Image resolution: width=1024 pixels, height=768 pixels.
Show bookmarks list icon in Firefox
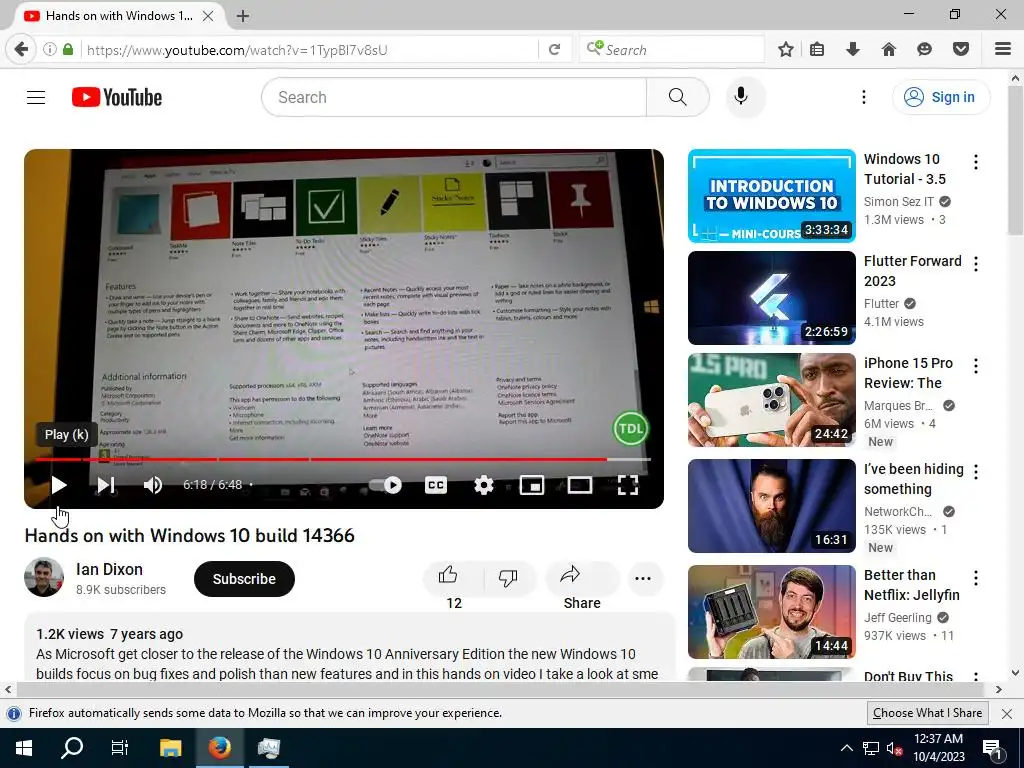tap(817, 50)
